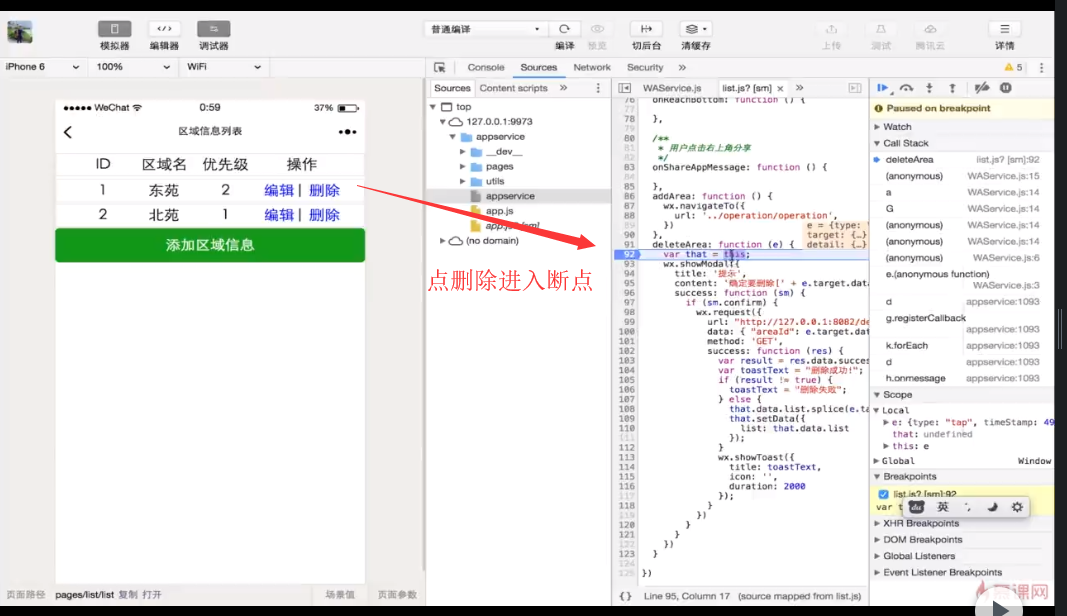Expand the pages folder
Image resolution: width=1067 pixels, height=616 pixels.
tap(463, 167)
